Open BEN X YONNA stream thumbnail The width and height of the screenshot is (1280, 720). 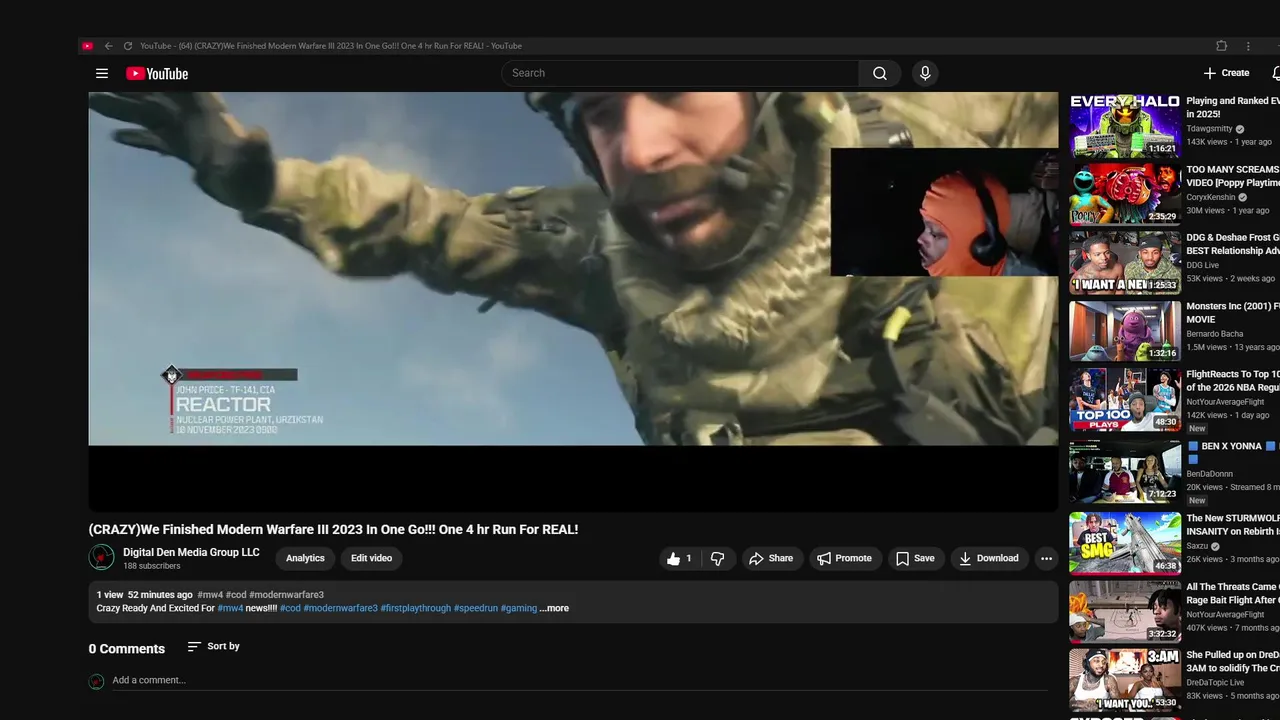[1125, 471]
